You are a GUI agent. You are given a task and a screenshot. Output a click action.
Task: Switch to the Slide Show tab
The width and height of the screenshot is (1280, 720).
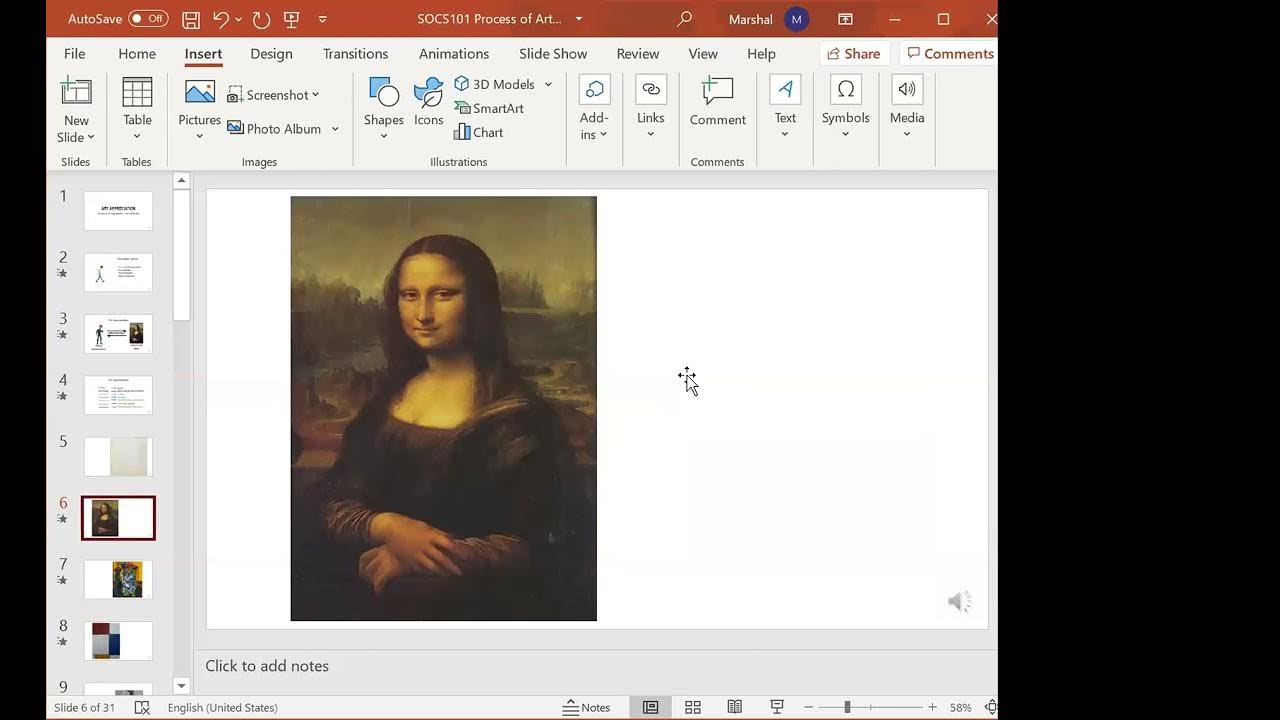click(x=553, y=54)
